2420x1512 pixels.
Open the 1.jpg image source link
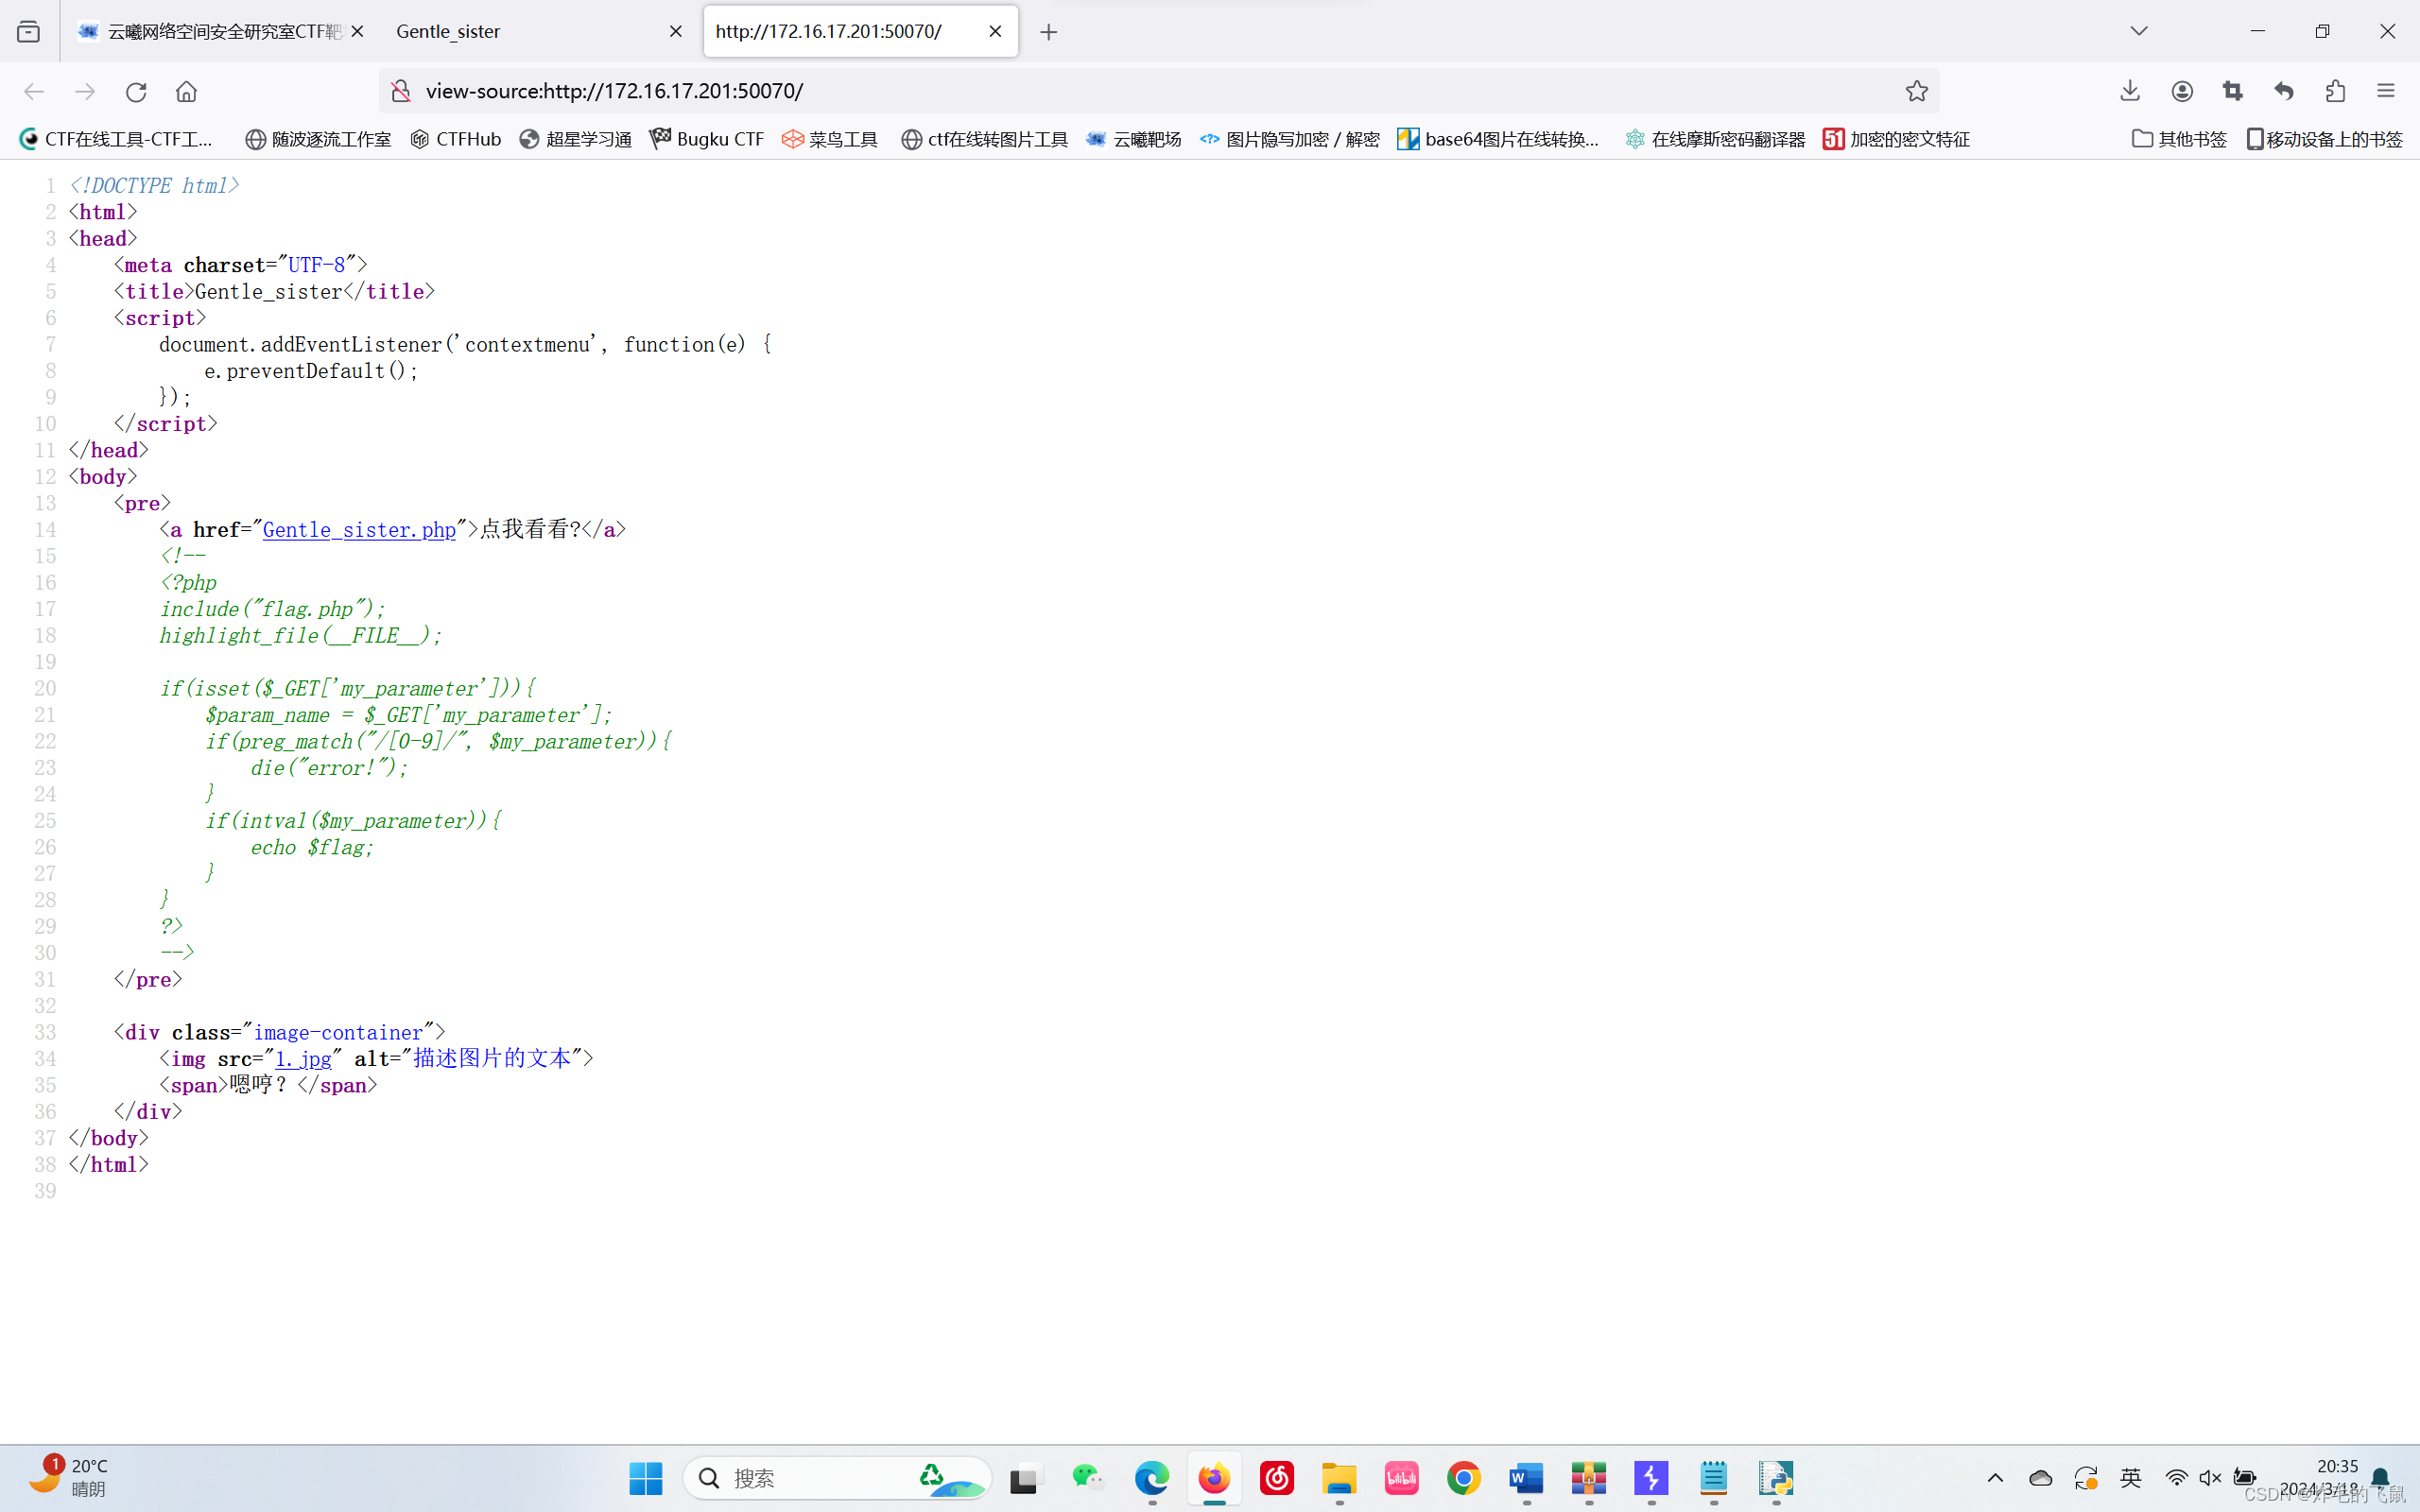pos(303,1059)
